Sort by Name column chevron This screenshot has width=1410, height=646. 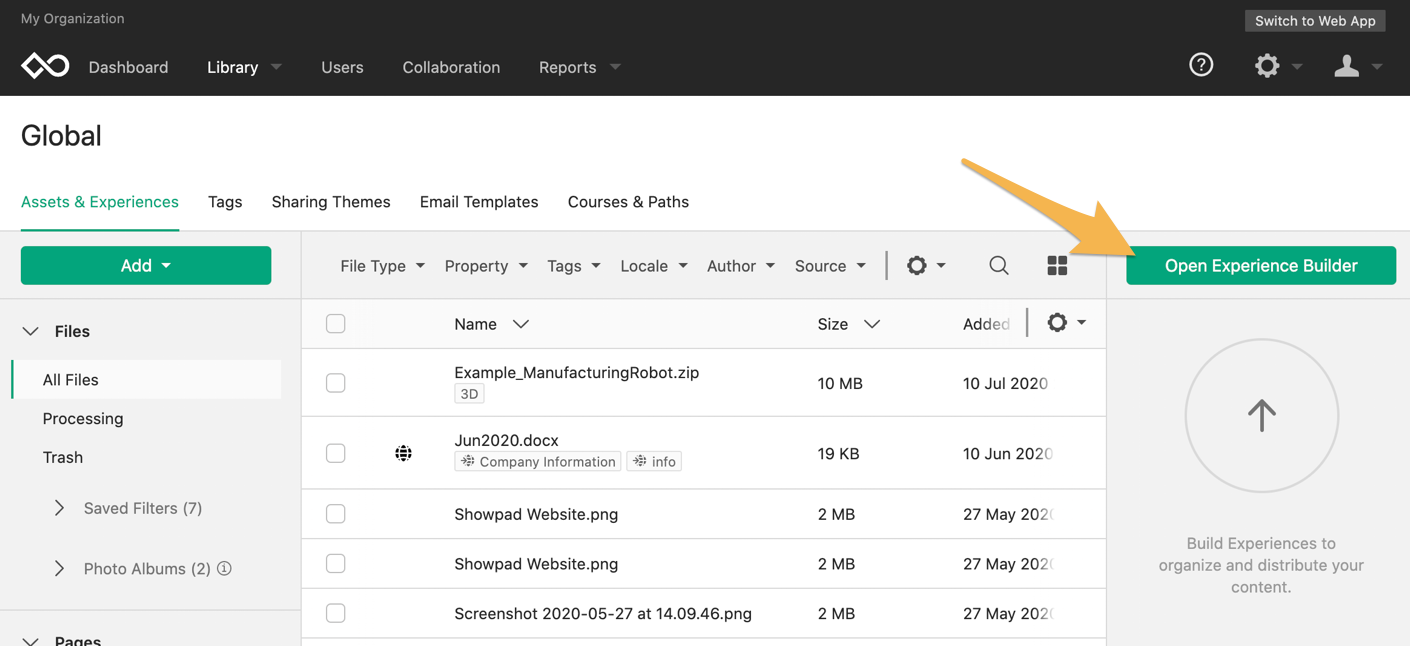(x=521, y=324)
